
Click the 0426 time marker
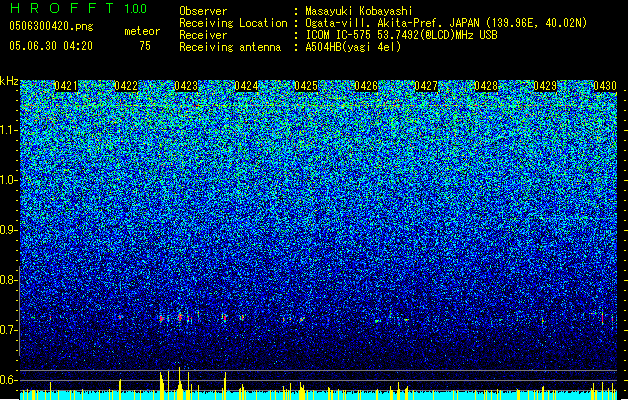(x=366, y=86)
